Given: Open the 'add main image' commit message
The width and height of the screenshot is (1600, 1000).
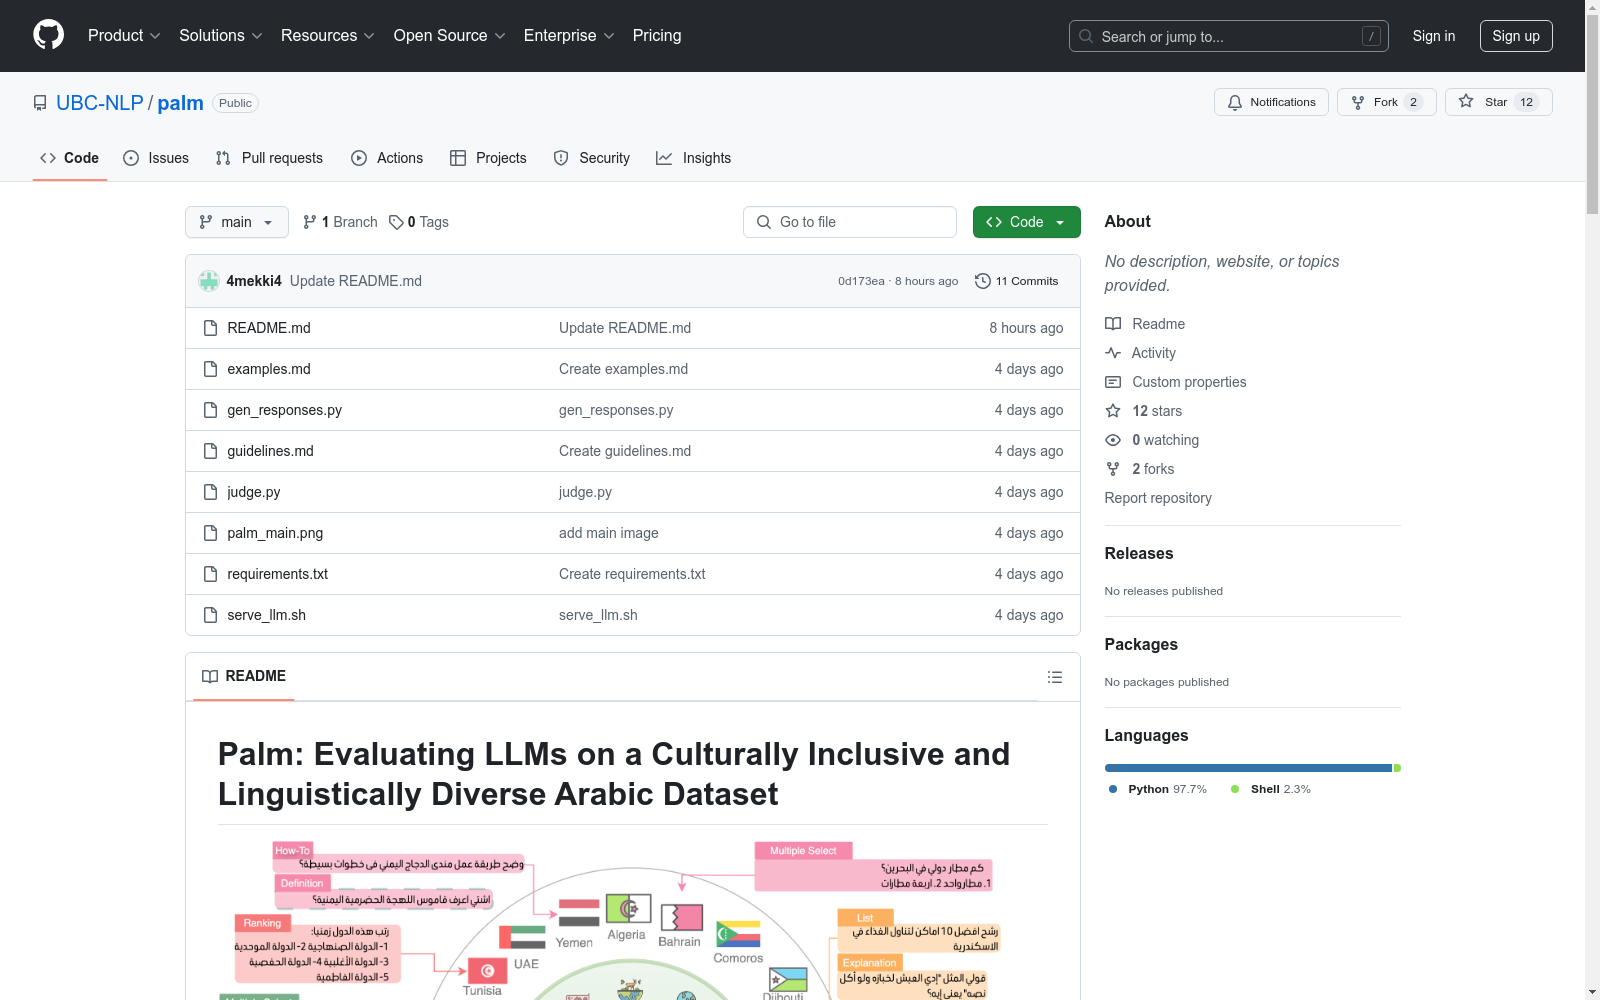Looking at the screenshot, I should point(609,533).
